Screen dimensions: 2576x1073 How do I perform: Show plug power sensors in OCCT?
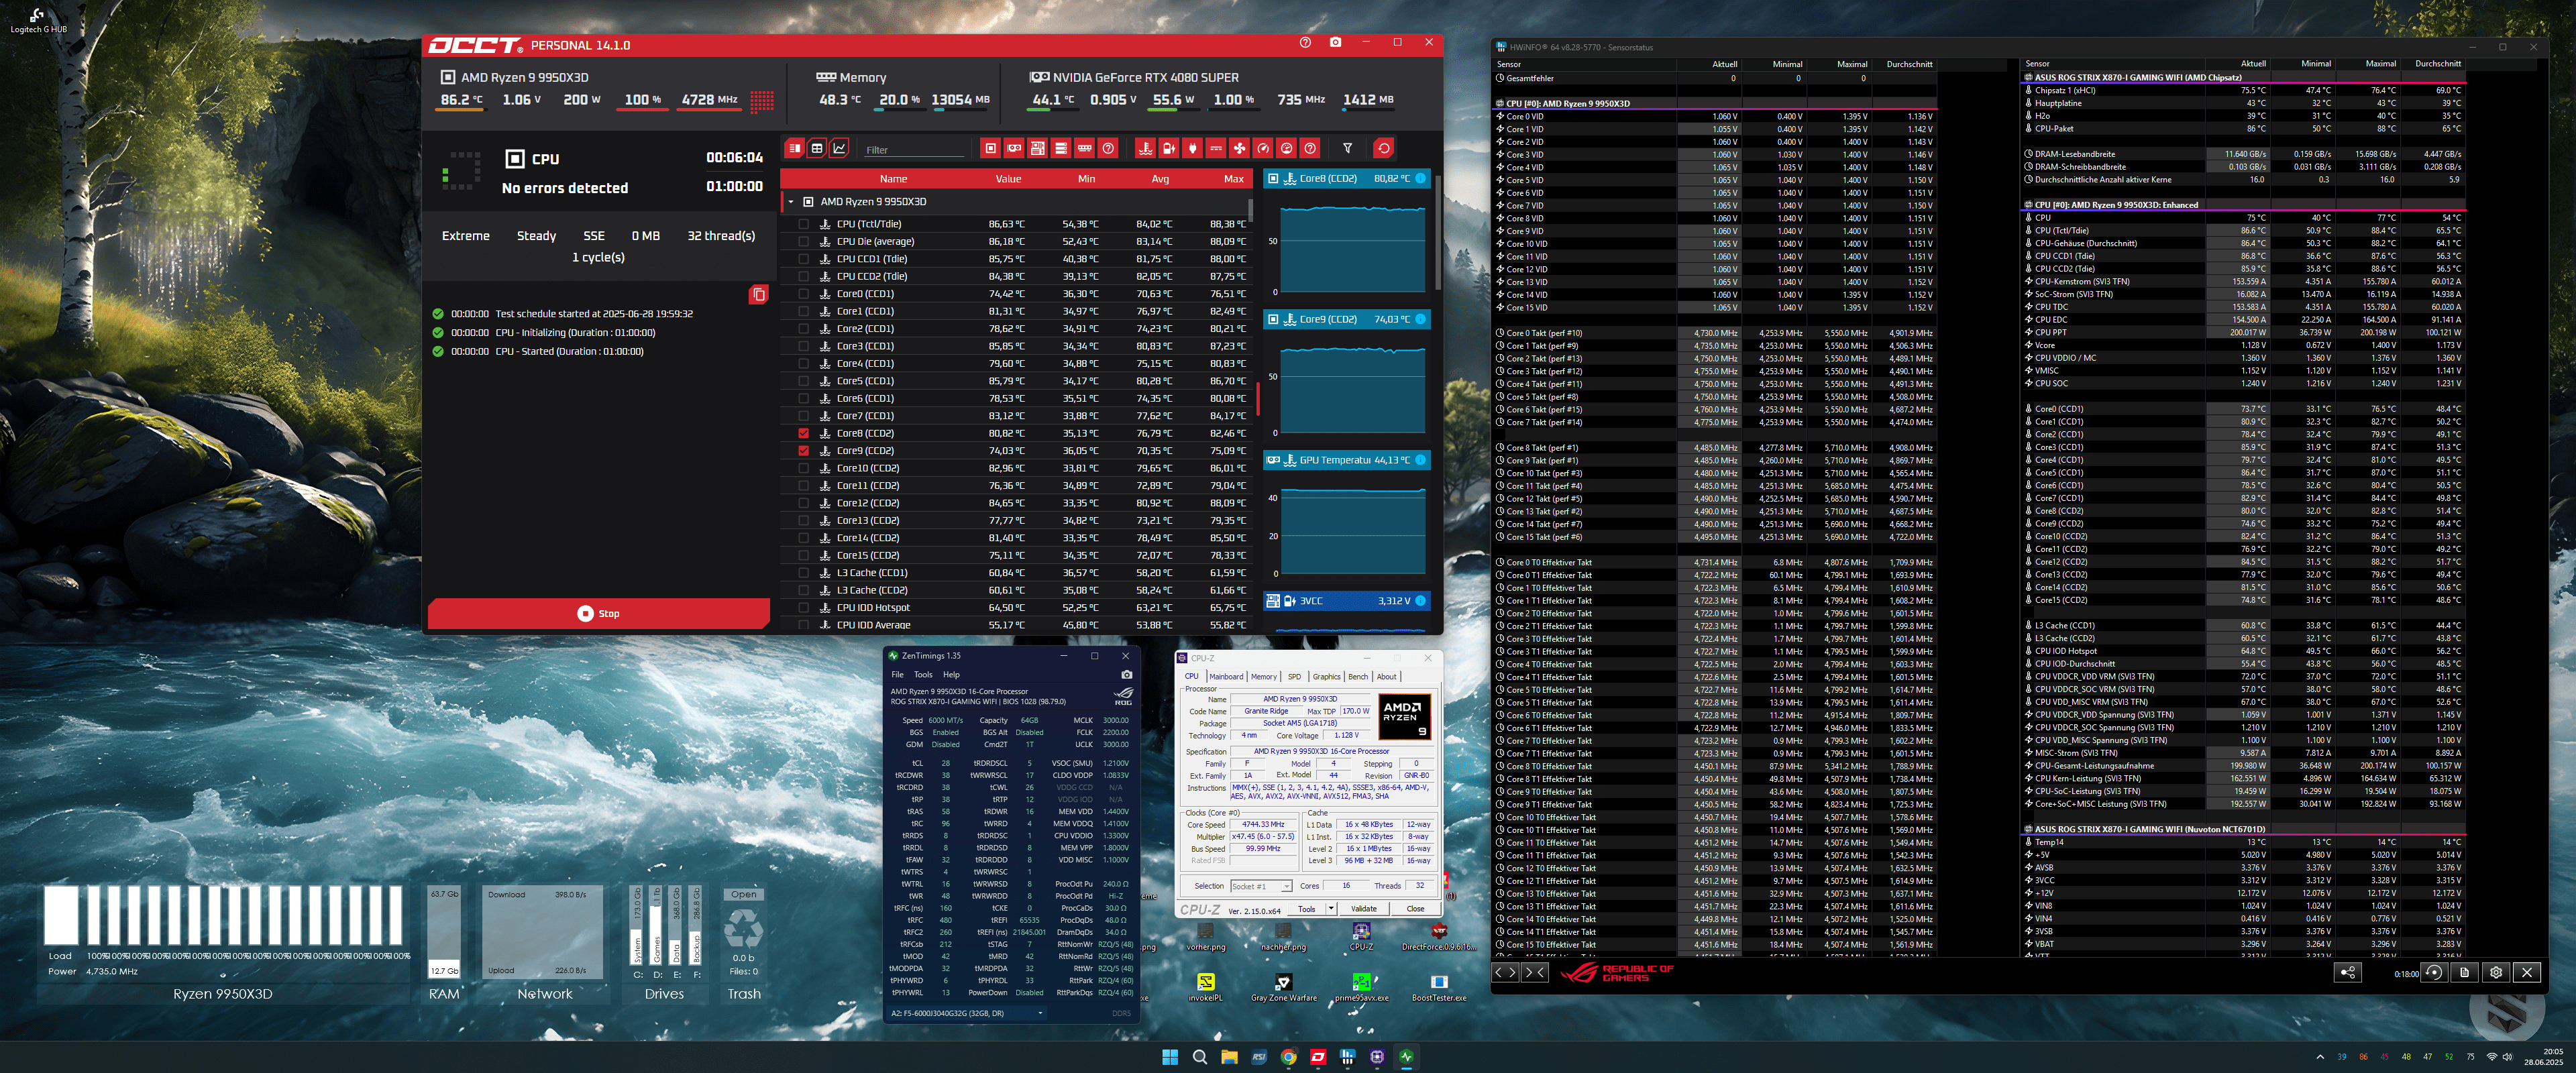pyautogui.click(x=1192, y=148)
